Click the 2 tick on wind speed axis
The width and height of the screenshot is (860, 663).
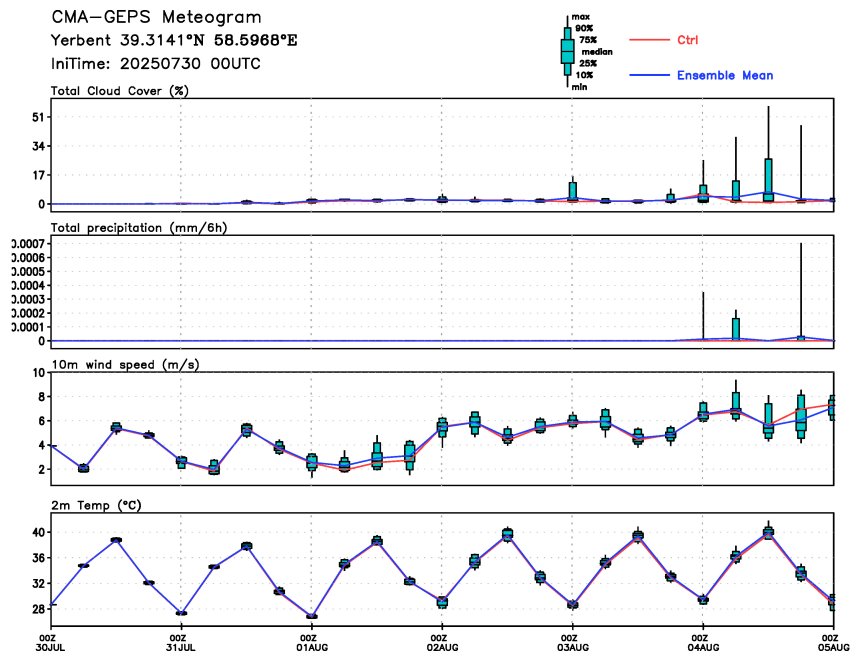[x=42, y=469]
